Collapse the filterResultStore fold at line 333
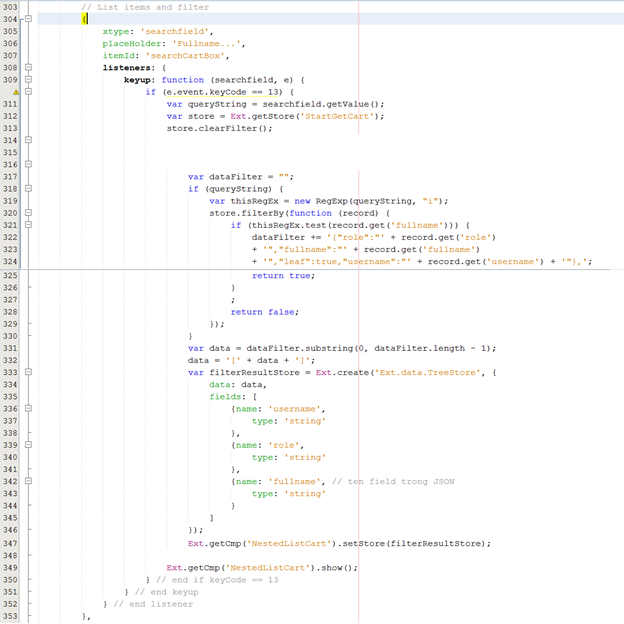This screenshot has height=624, width=624. click(x=28, y=372)
